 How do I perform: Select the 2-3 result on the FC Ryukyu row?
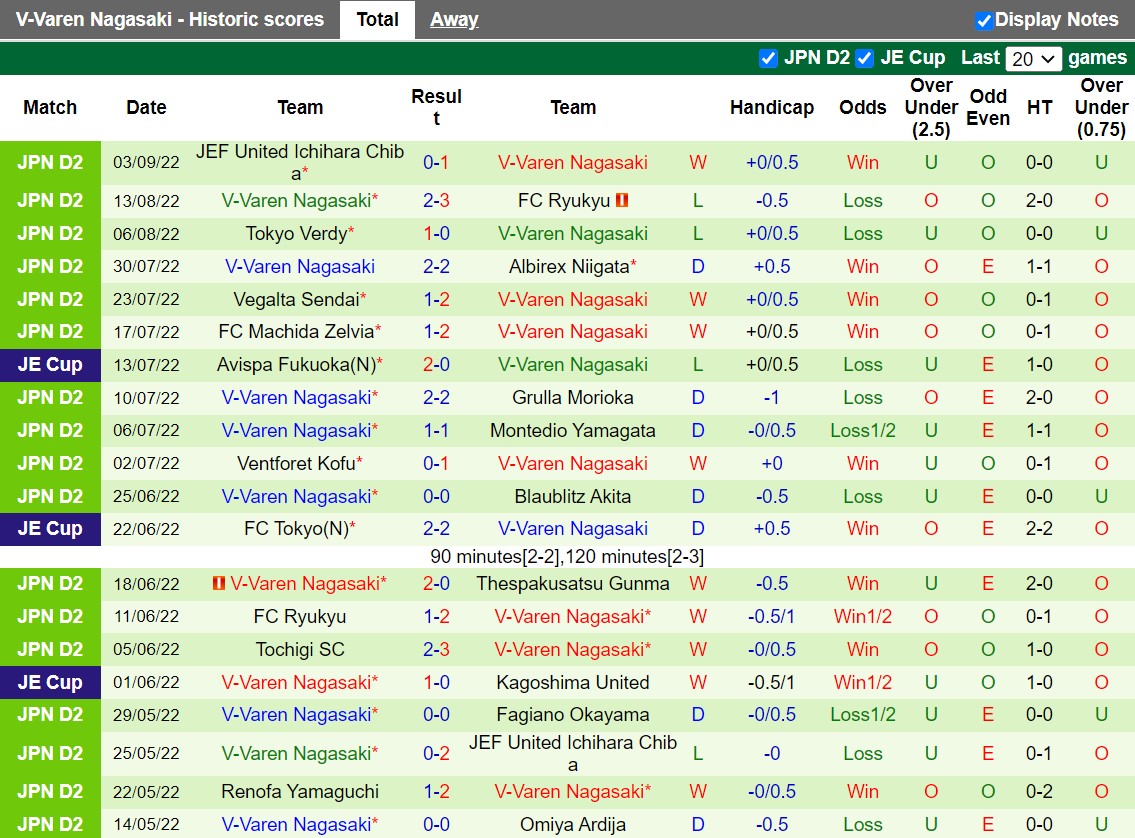[436, 200]
